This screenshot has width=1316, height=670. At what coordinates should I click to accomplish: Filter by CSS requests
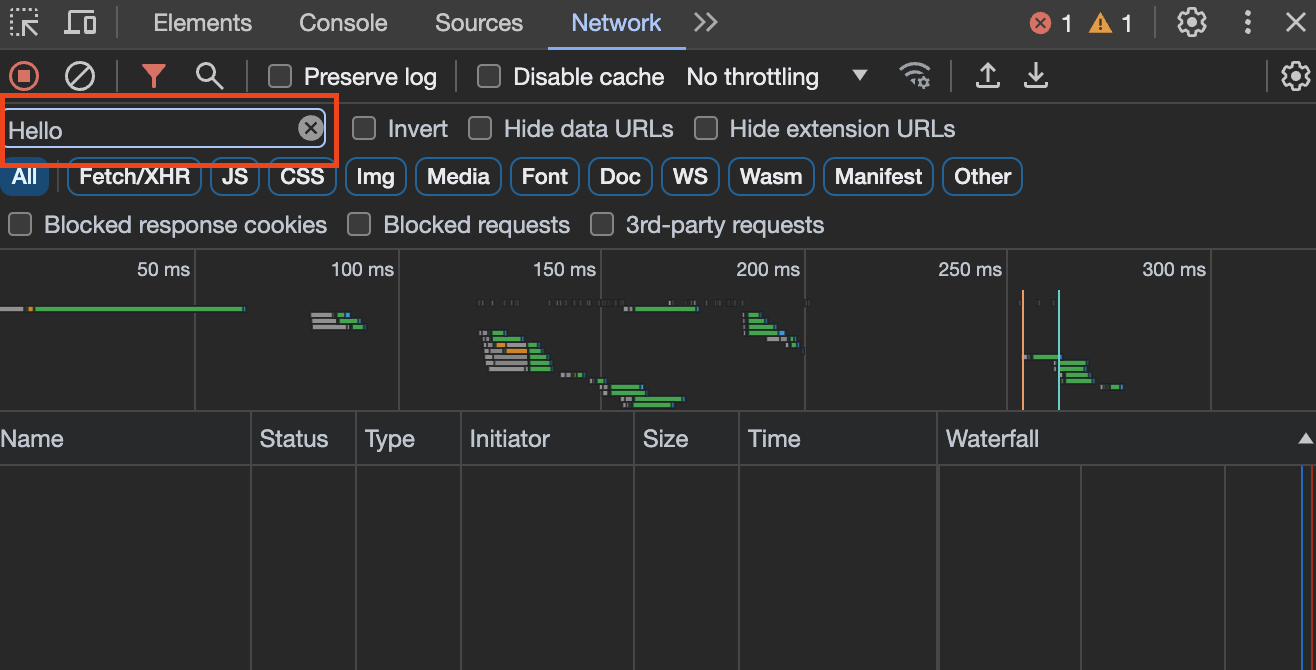click(302, 177)
